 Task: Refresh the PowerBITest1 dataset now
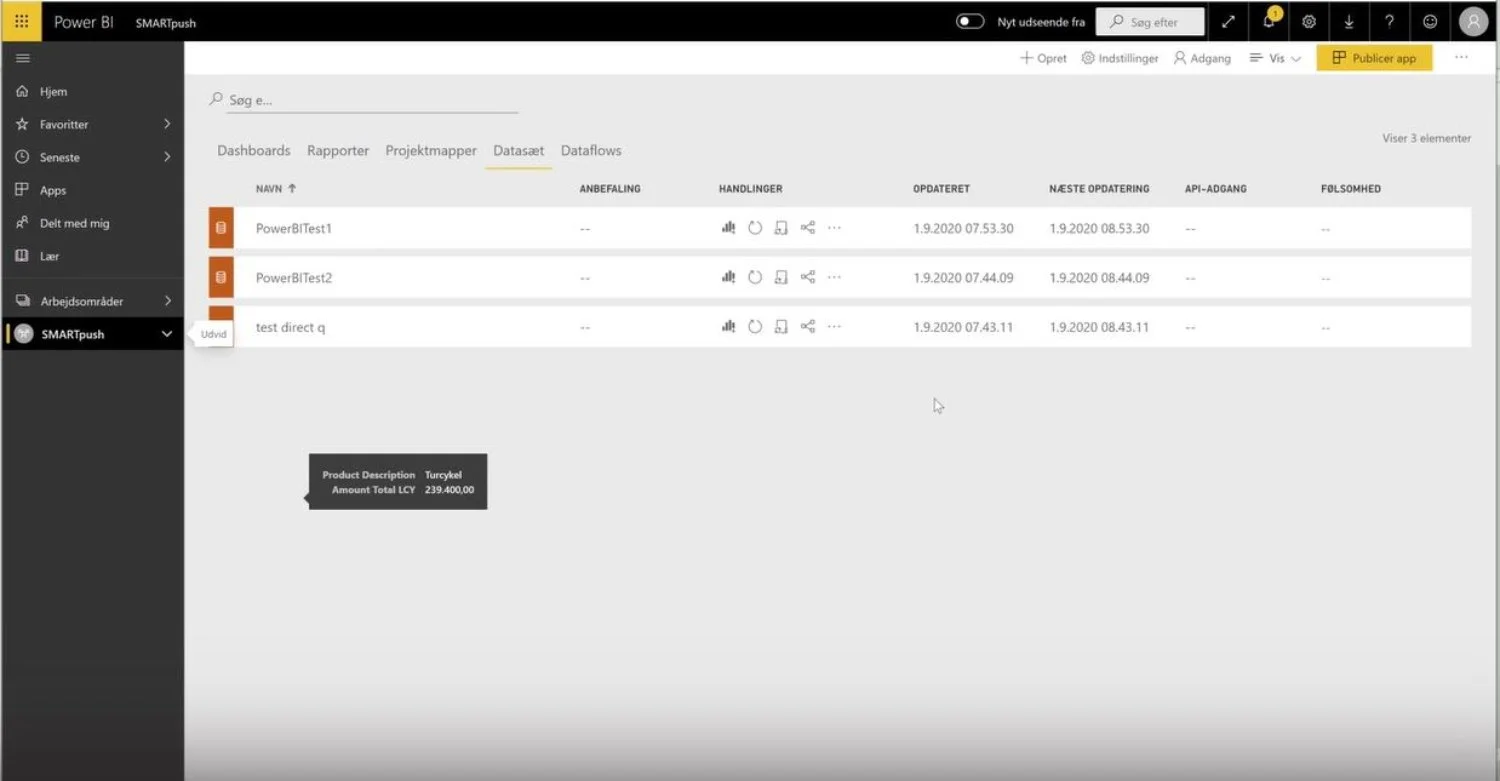click(755, 227)
